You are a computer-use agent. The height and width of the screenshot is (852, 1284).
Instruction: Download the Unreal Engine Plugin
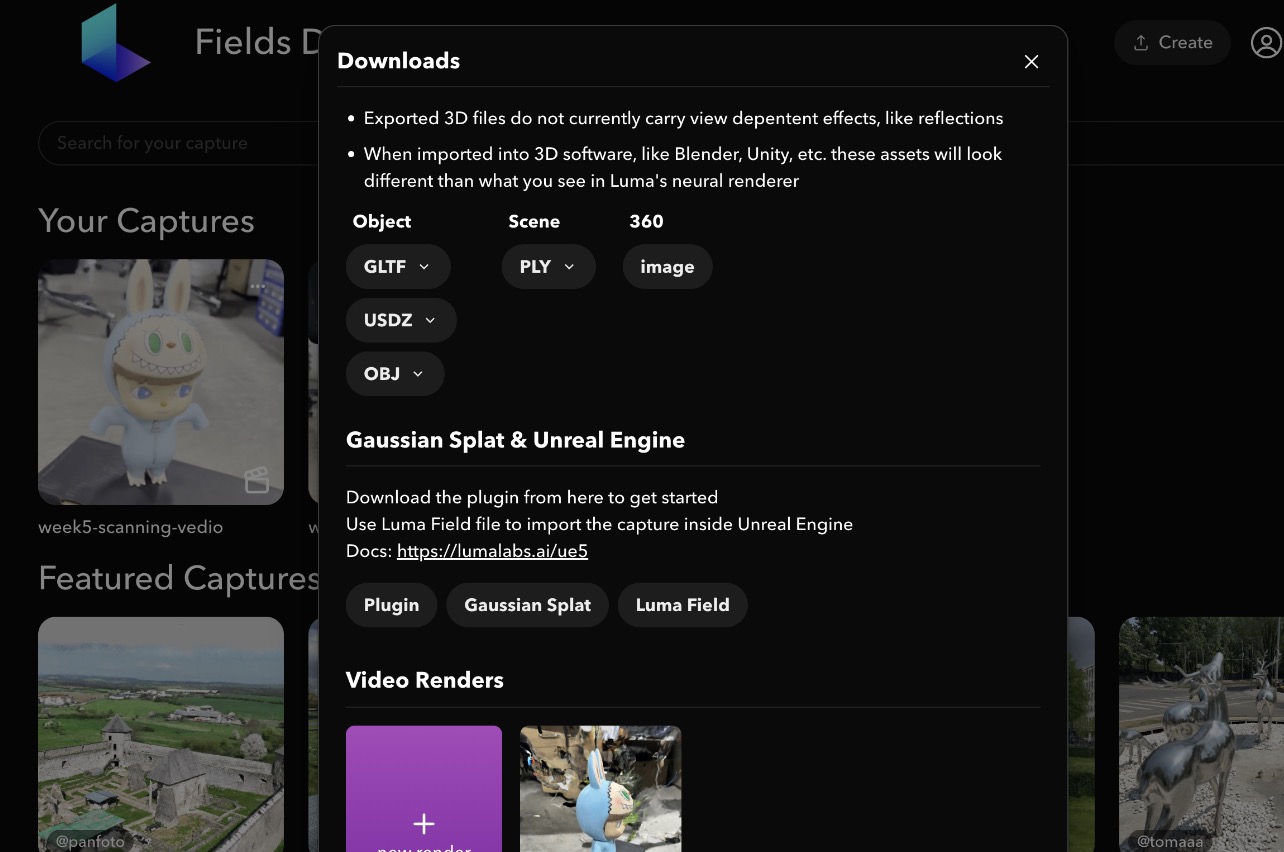coord(391,605)
